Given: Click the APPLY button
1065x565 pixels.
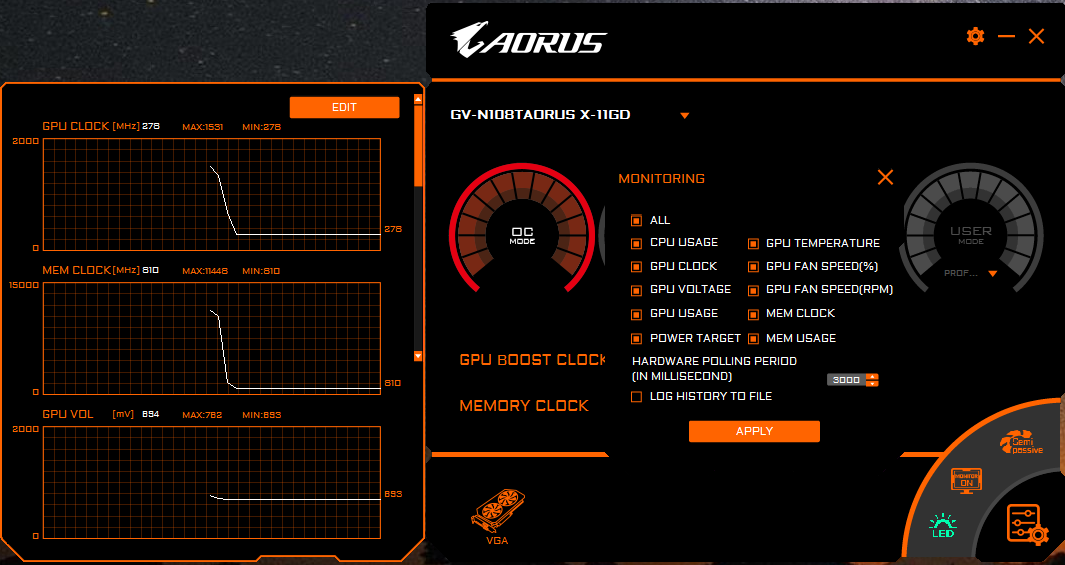Looking at the screenshot, I should pos(754,431).
